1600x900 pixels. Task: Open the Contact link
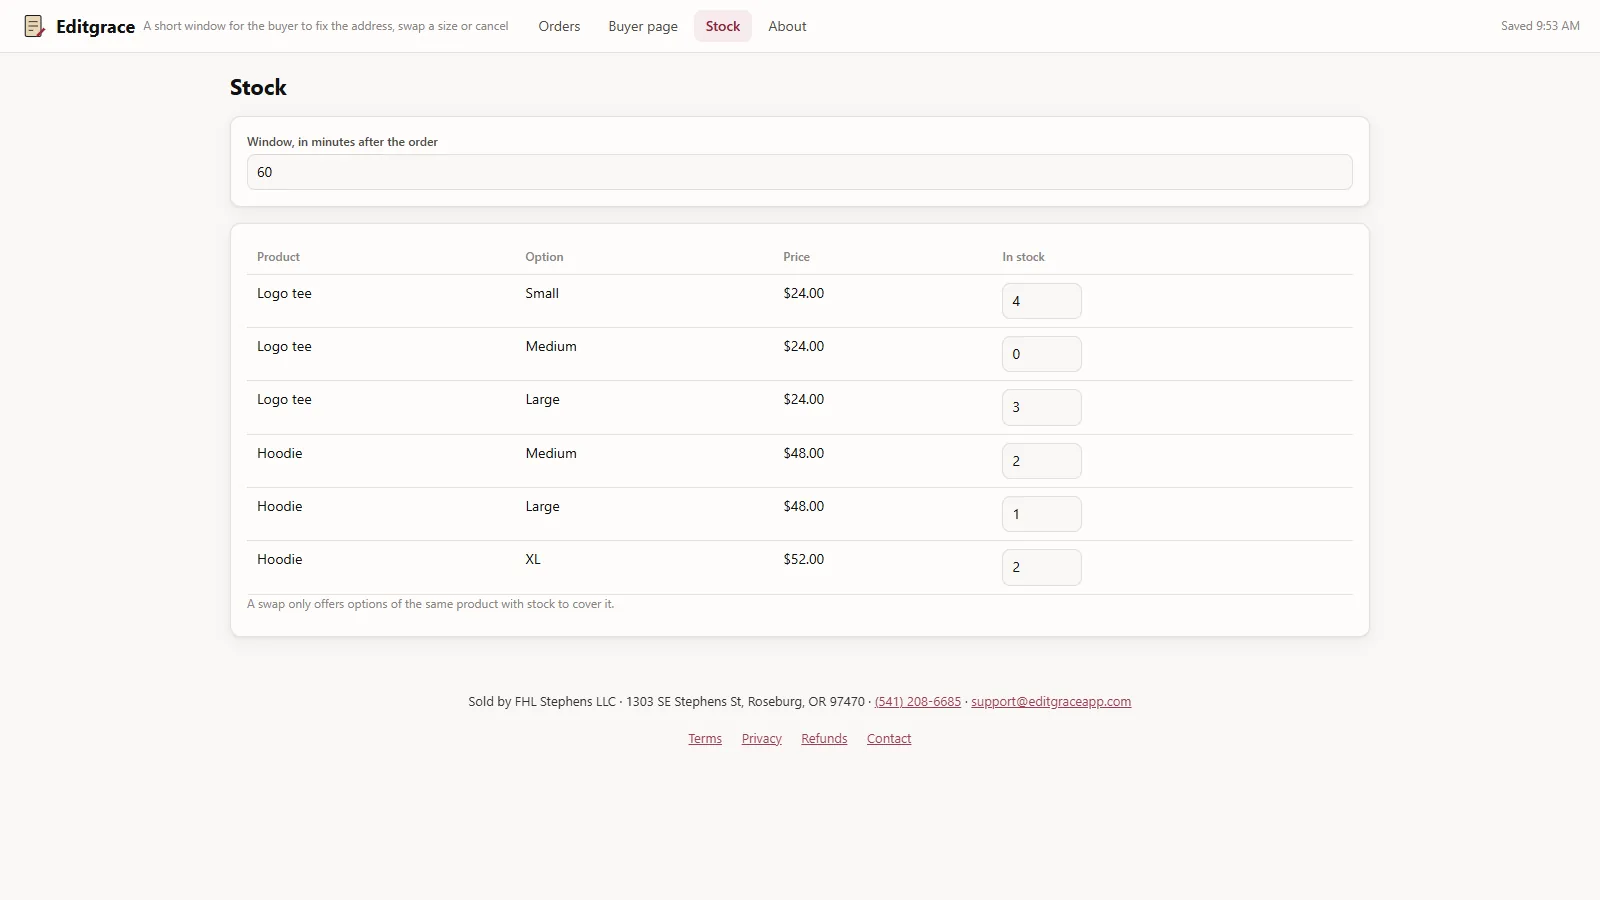[889, 739]
